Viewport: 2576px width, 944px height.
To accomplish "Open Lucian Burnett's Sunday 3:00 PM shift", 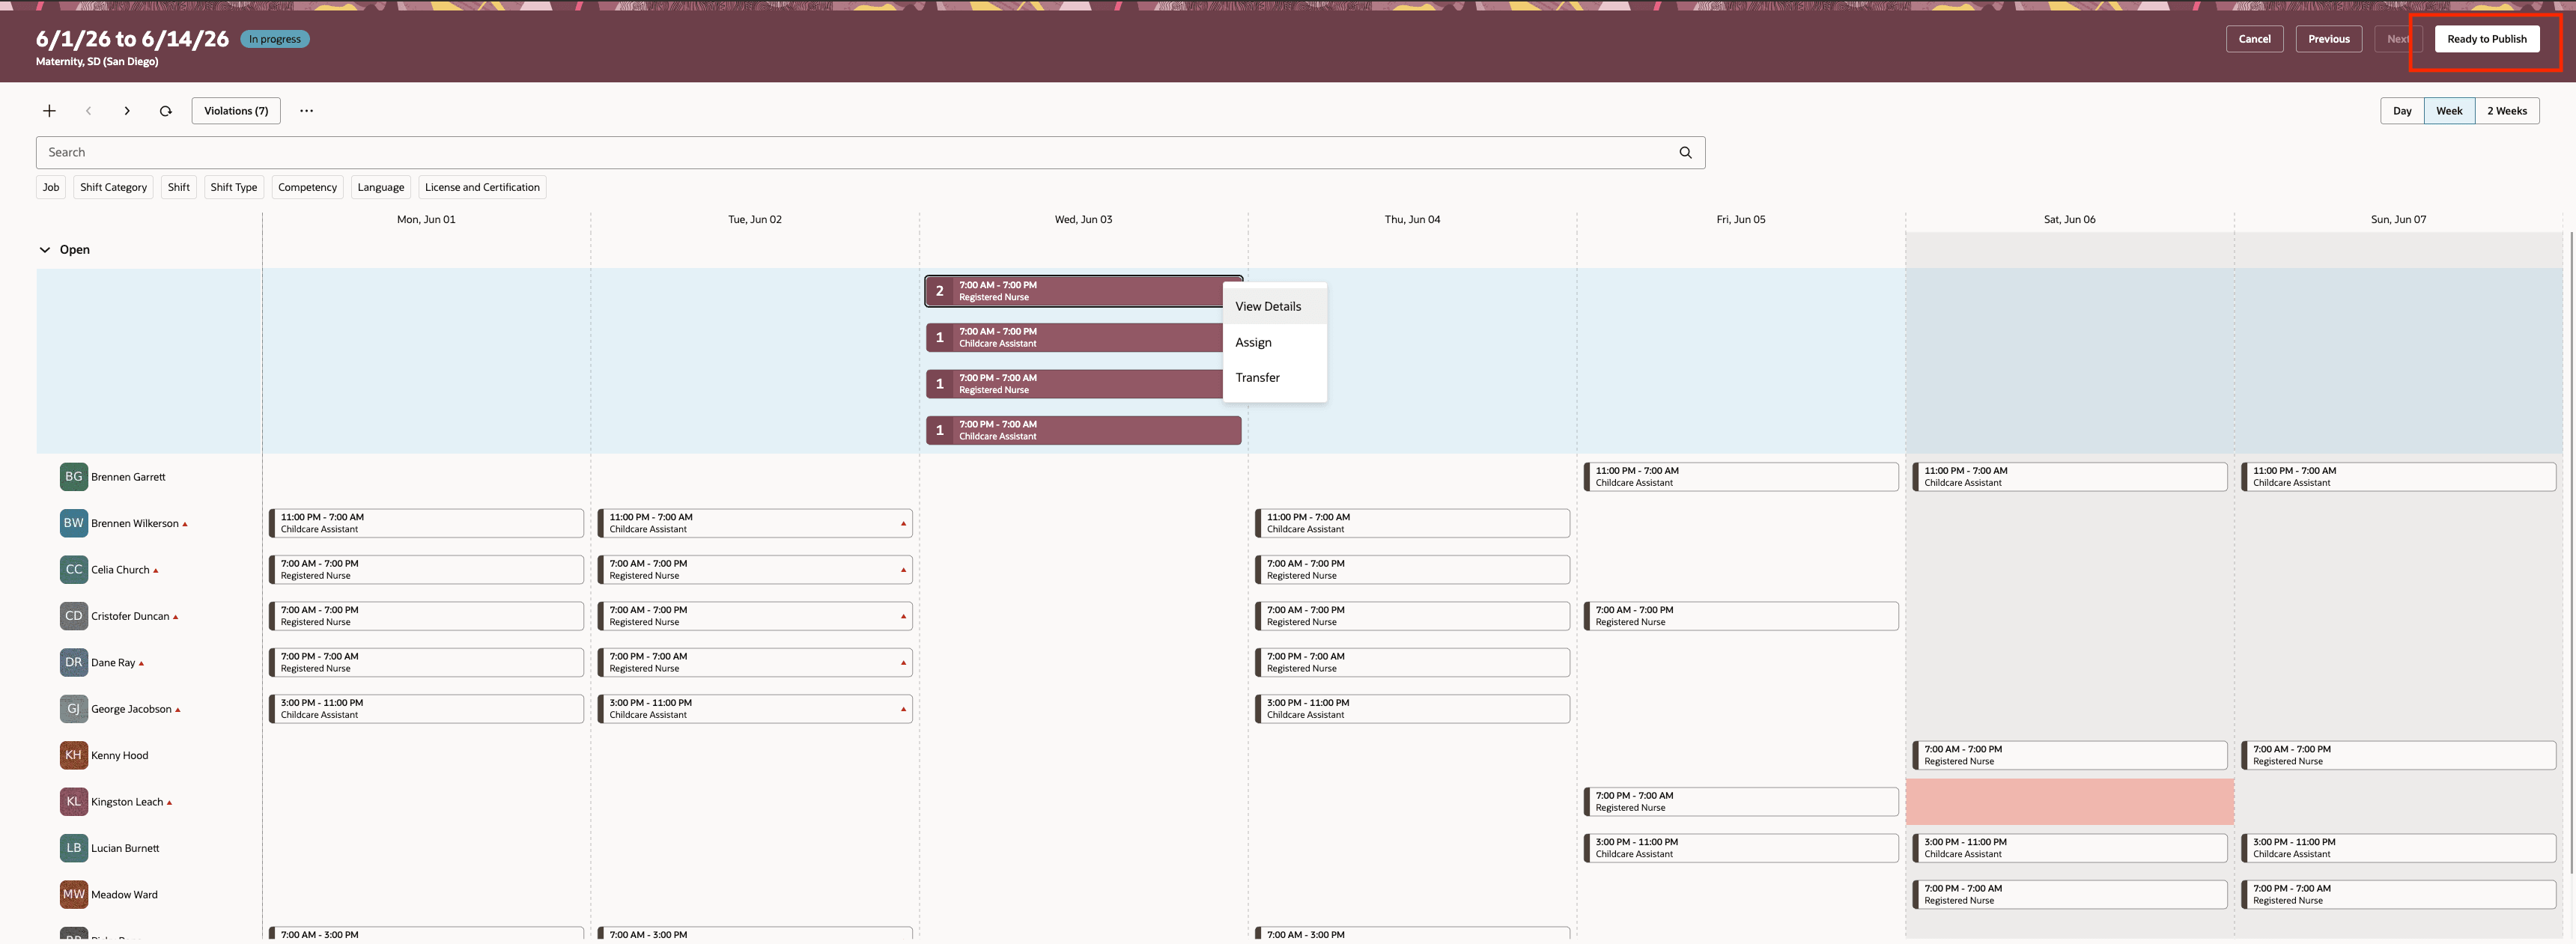I will (2398, 848).
